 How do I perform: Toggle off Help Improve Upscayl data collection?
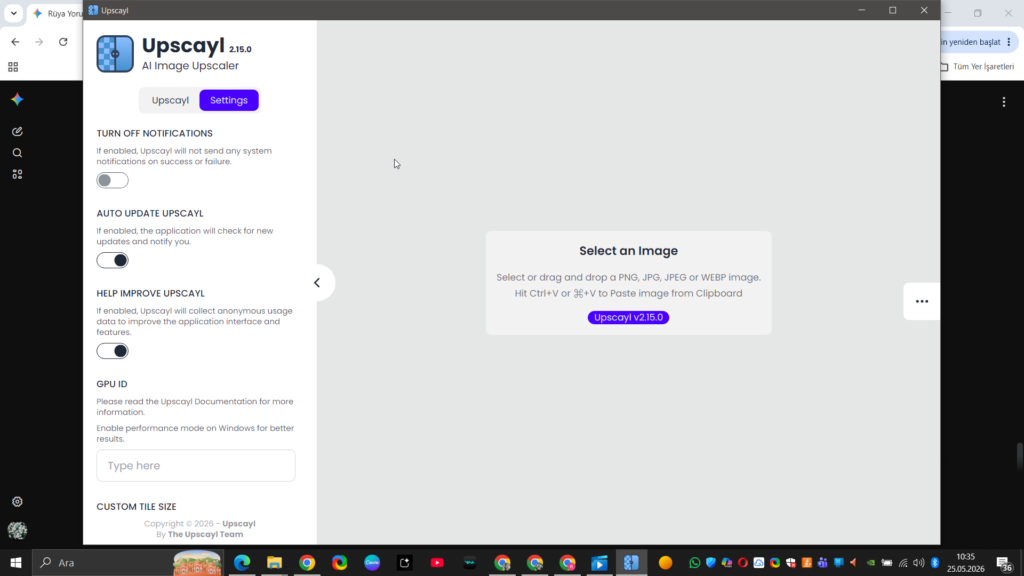[112, 351]
